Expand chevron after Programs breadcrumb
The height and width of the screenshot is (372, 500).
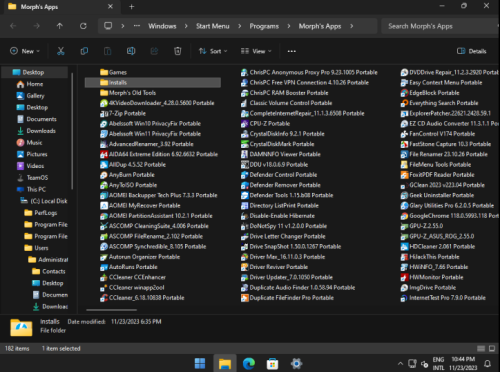coord(289,26)
